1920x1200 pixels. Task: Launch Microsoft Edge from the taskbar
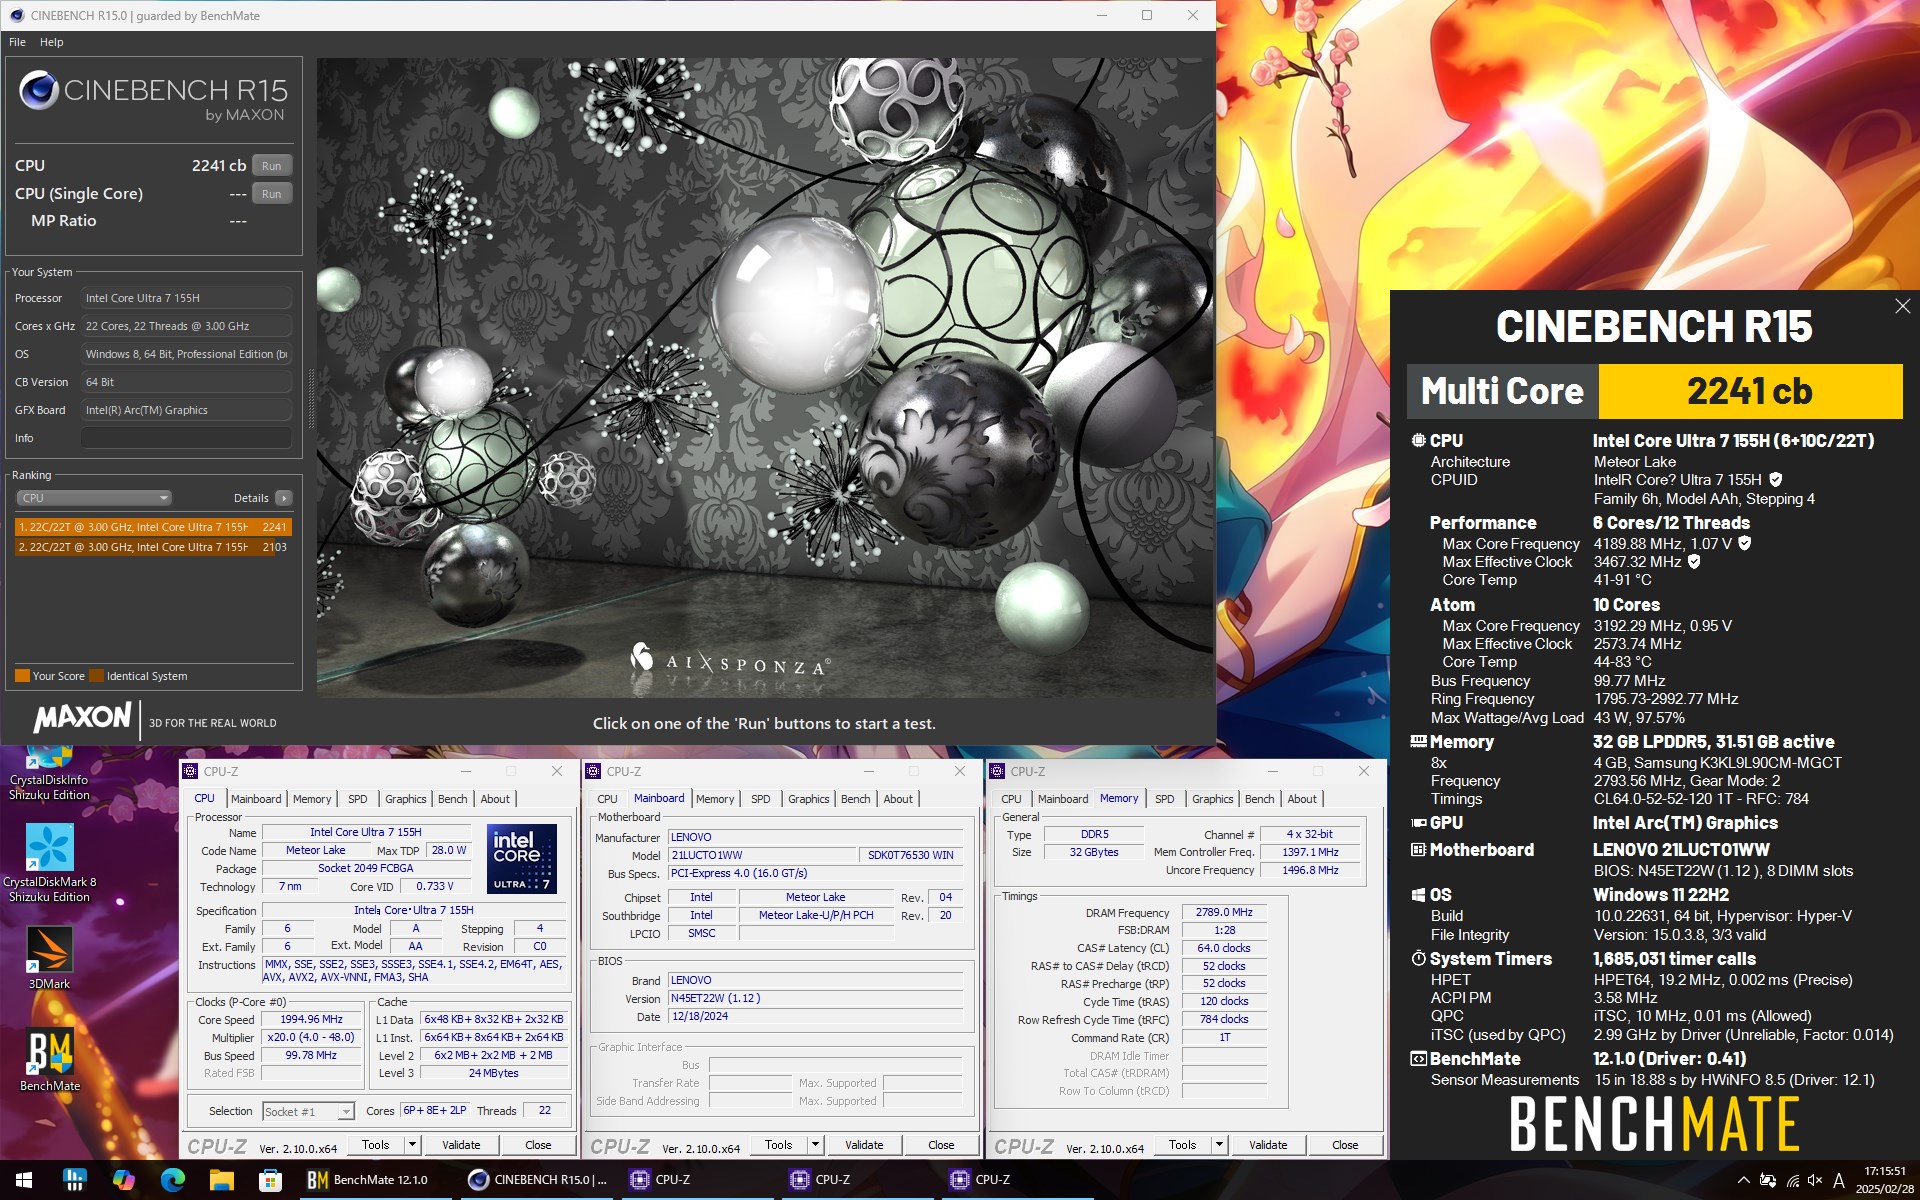[x=172, y=1180]
